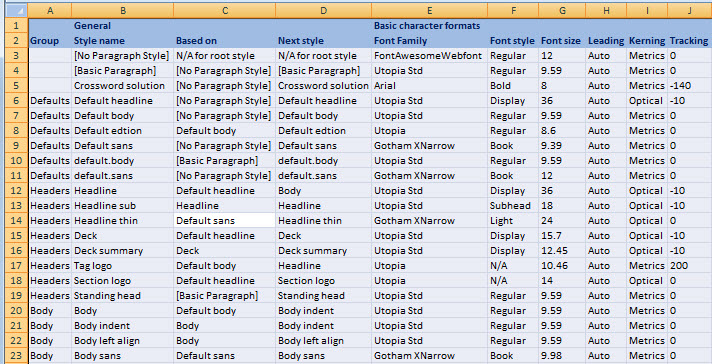Click the 'Font size' header cell
712x364 pixels.
click(562, 40)
